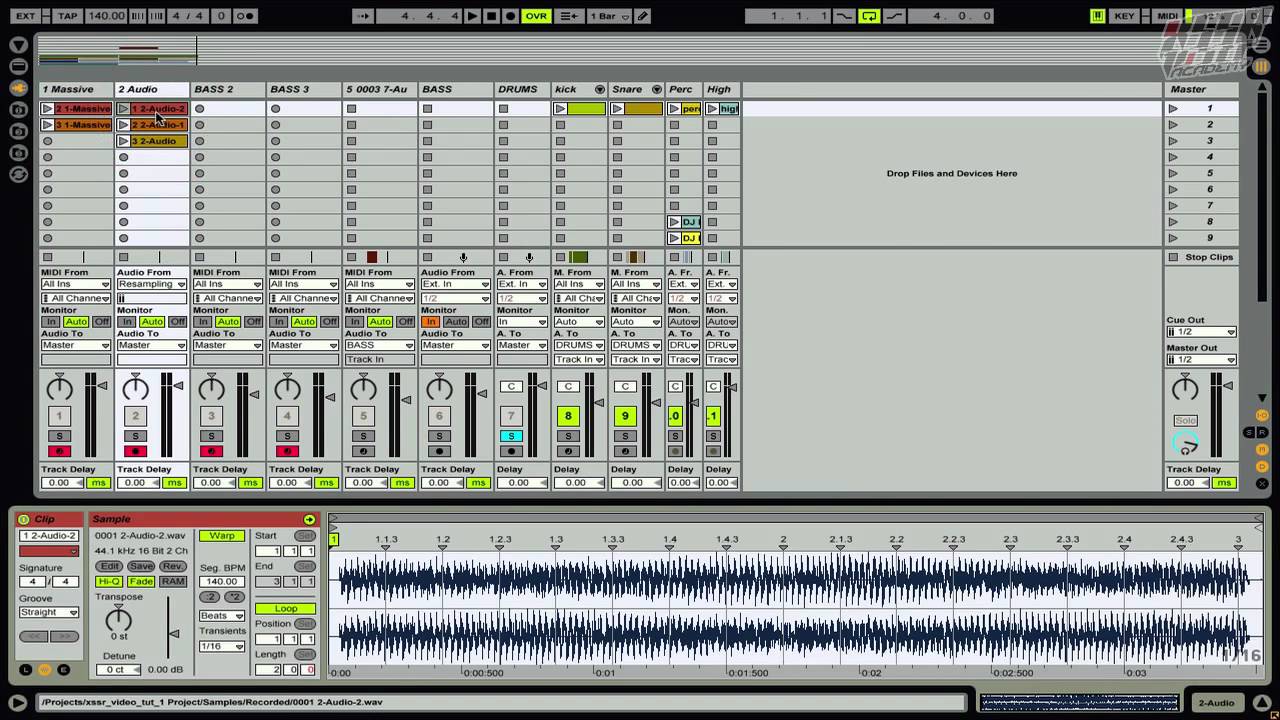Open the clip color chooser
1280x720 pixels.
pyautogui.click(x=49, y=551)
